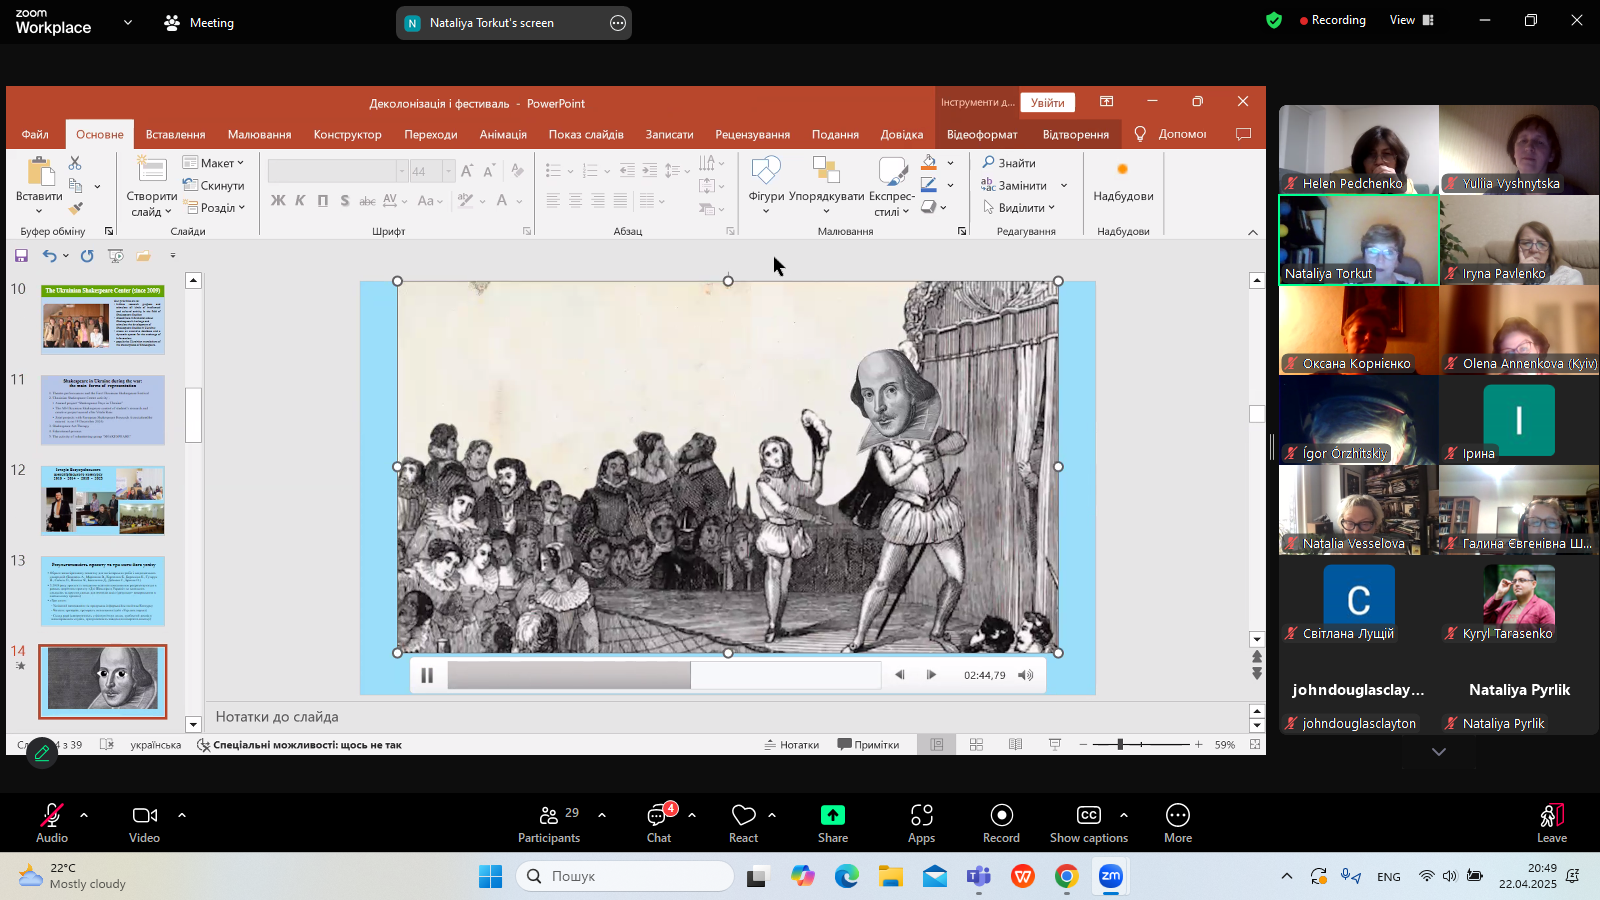Open the Zoom Chat panel

[x=658, y=816]
